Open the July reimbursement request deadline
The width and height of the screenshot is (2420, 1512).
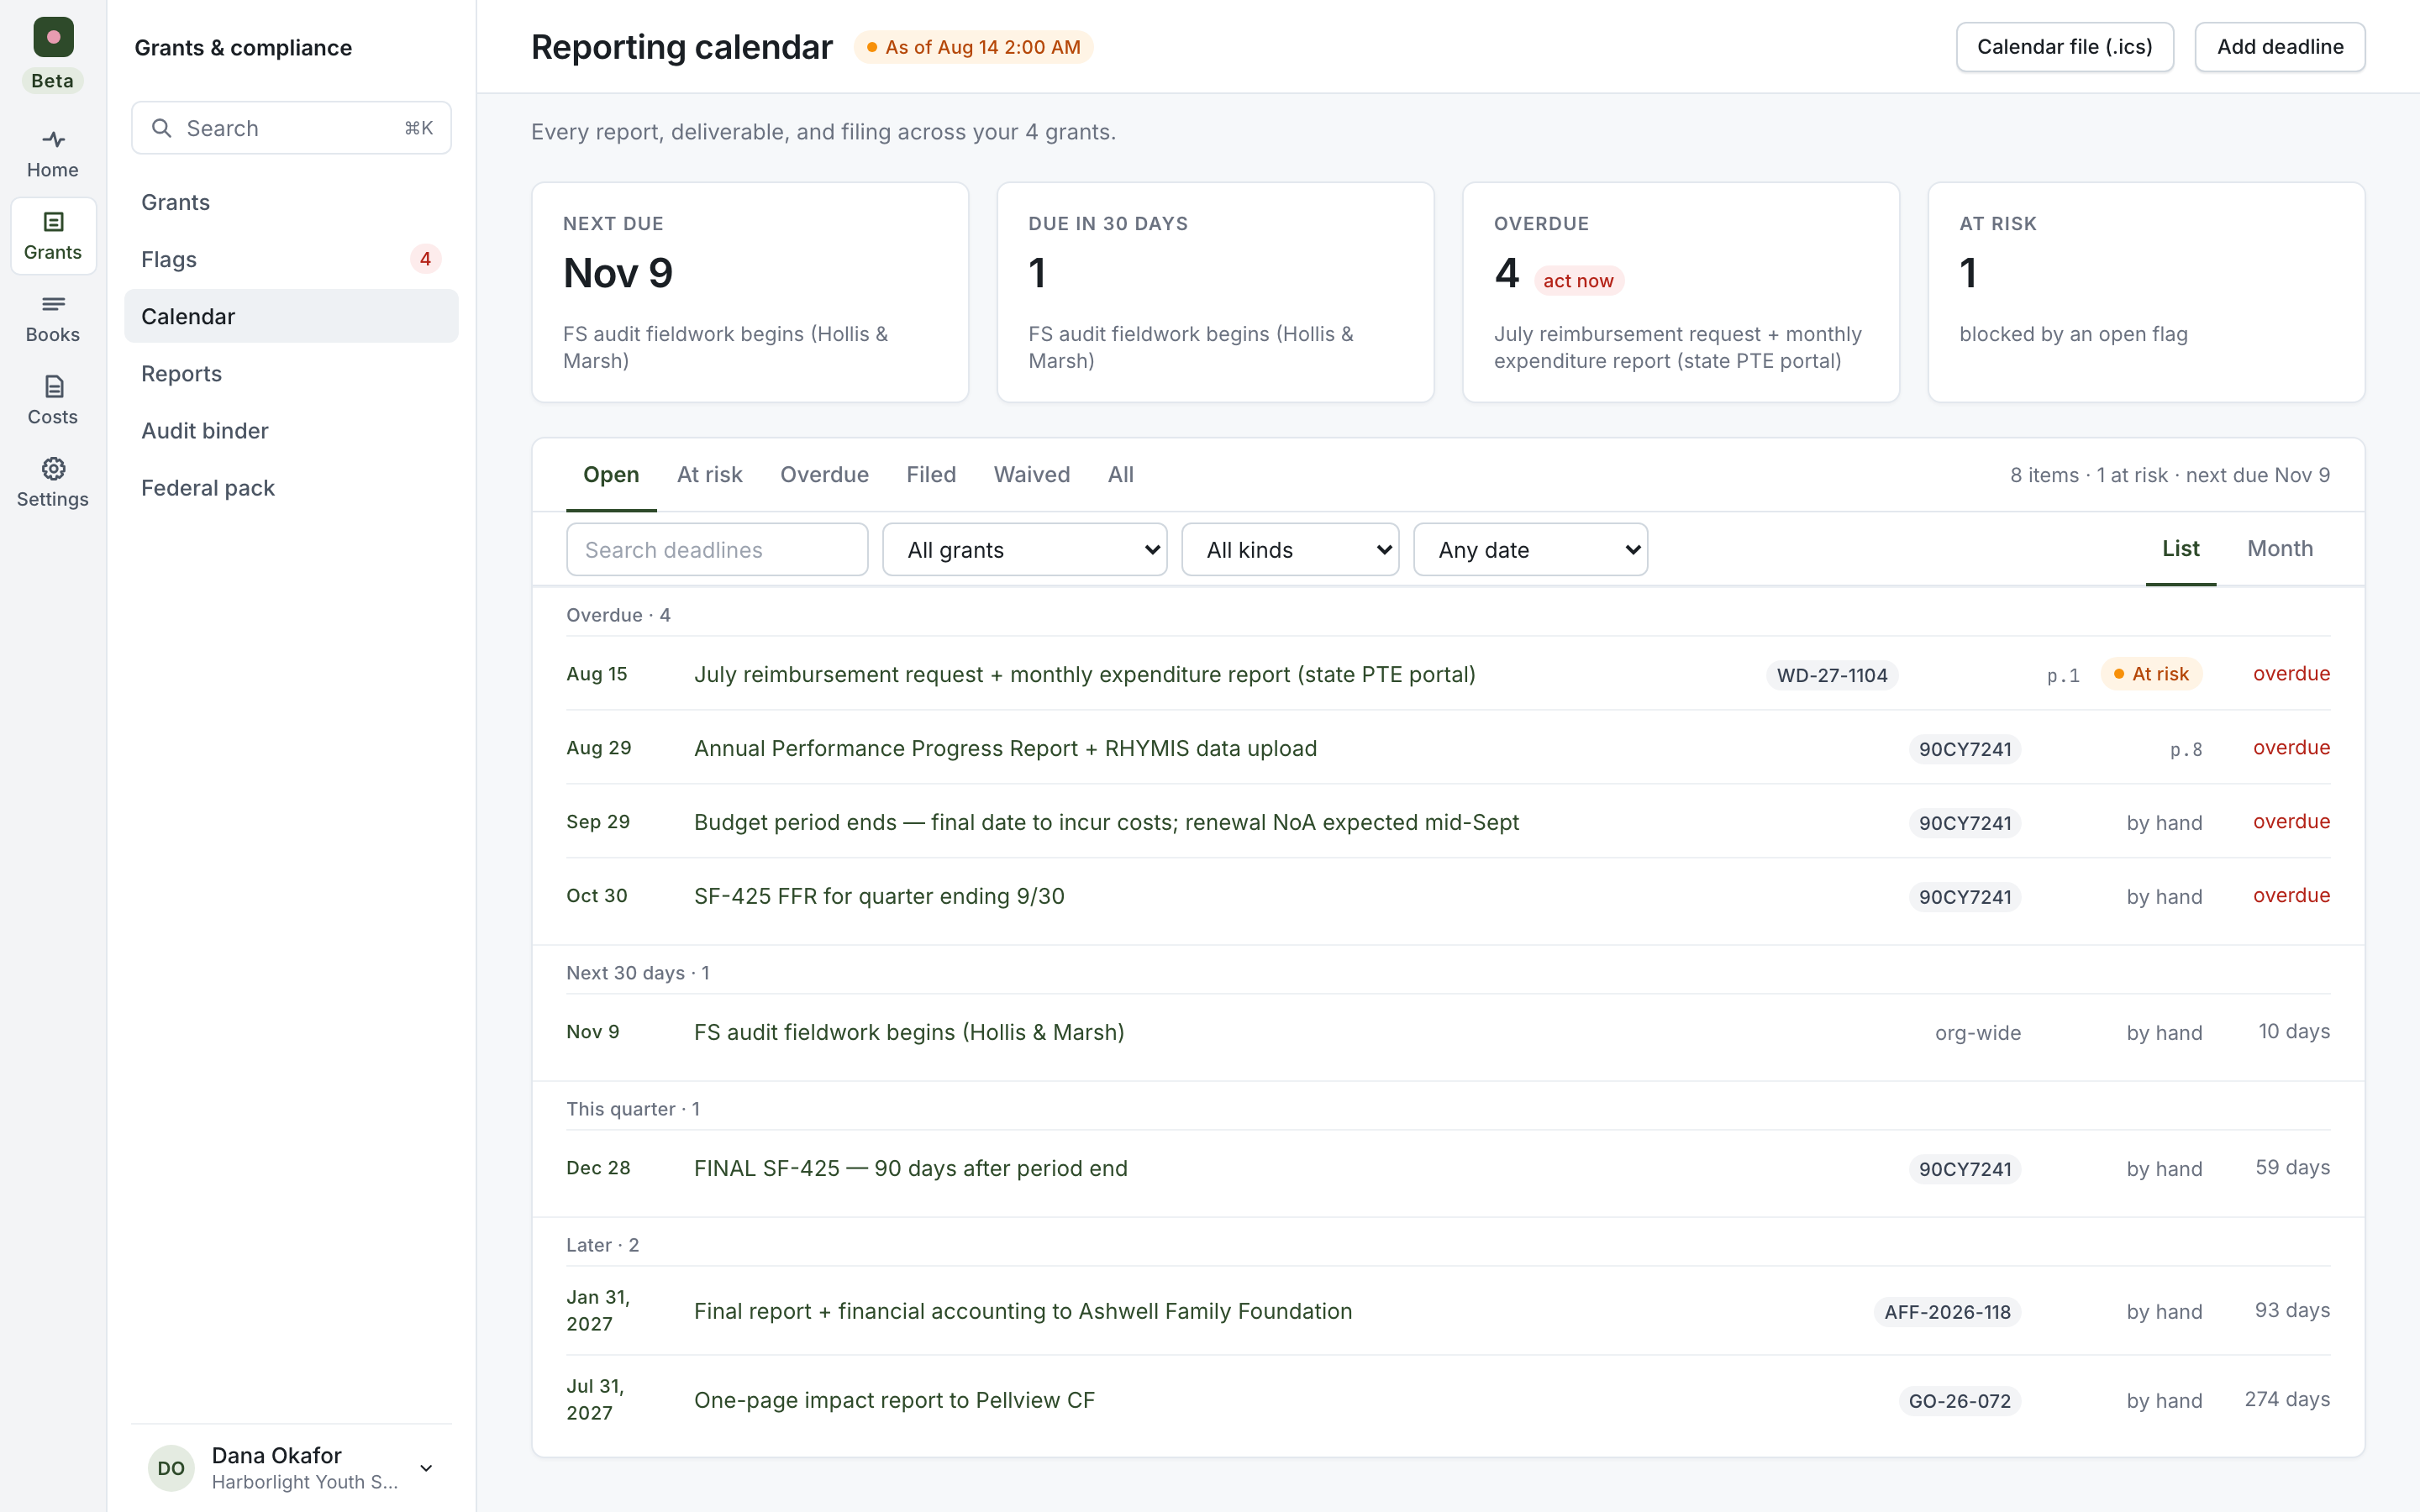pos(1448,674)
